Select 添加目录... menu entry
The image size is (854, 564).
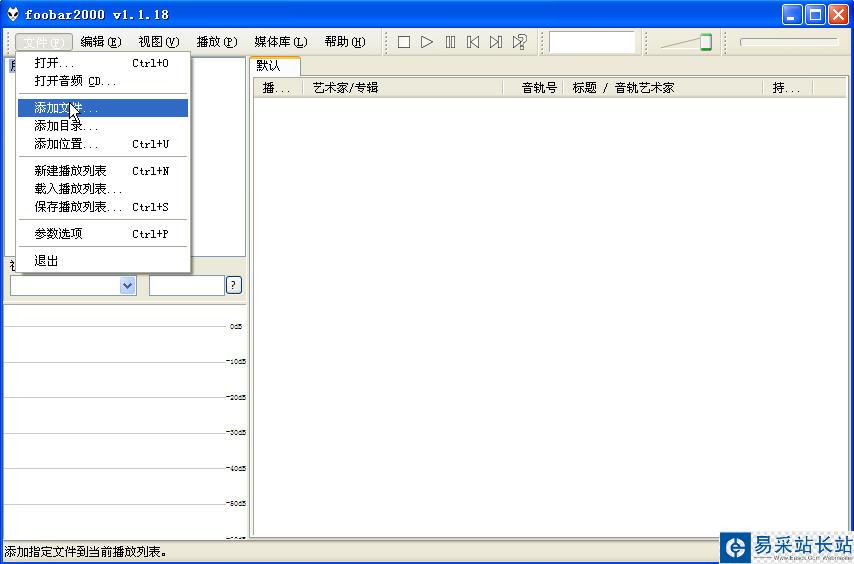(x=103, y=126)
